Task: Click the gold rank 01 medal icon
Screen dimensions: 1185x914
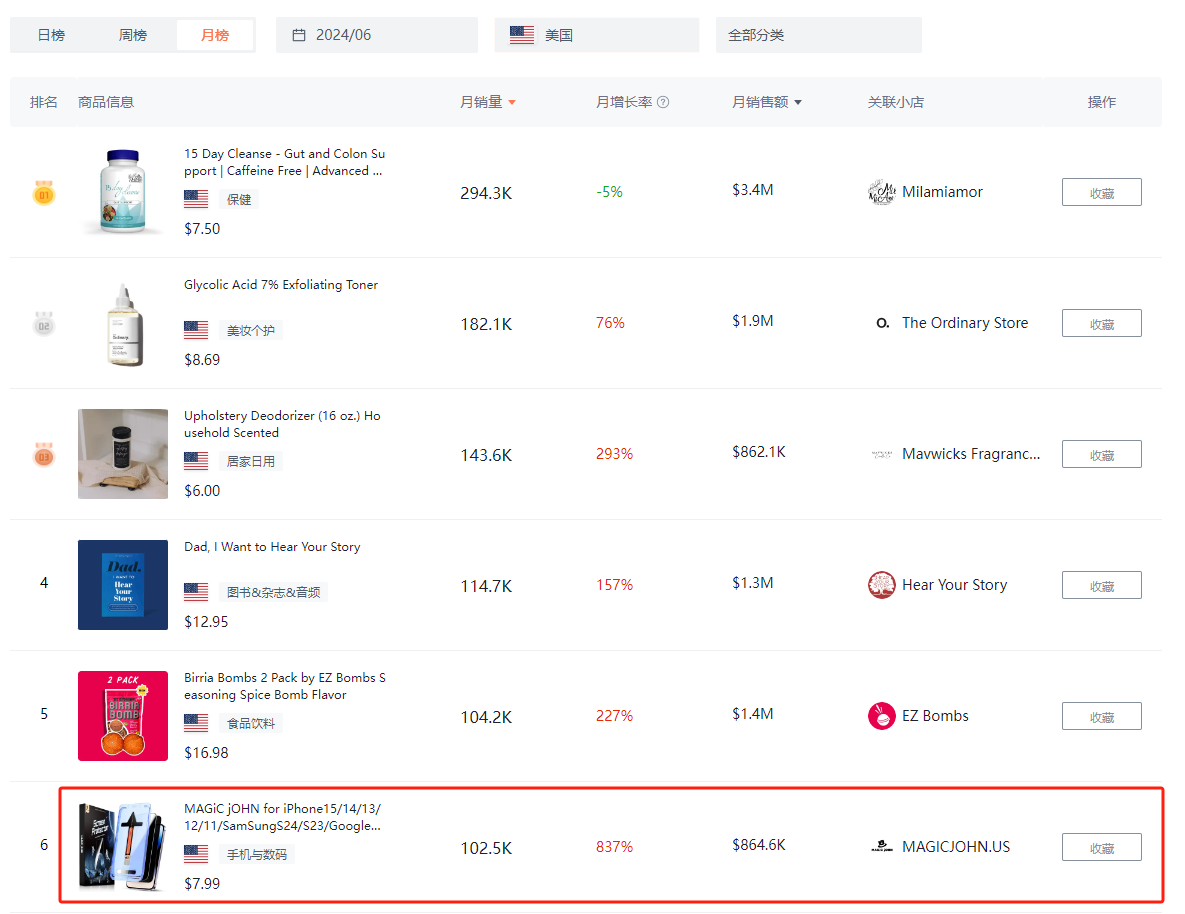Action: pyautogui.click(x=43, y=192)
